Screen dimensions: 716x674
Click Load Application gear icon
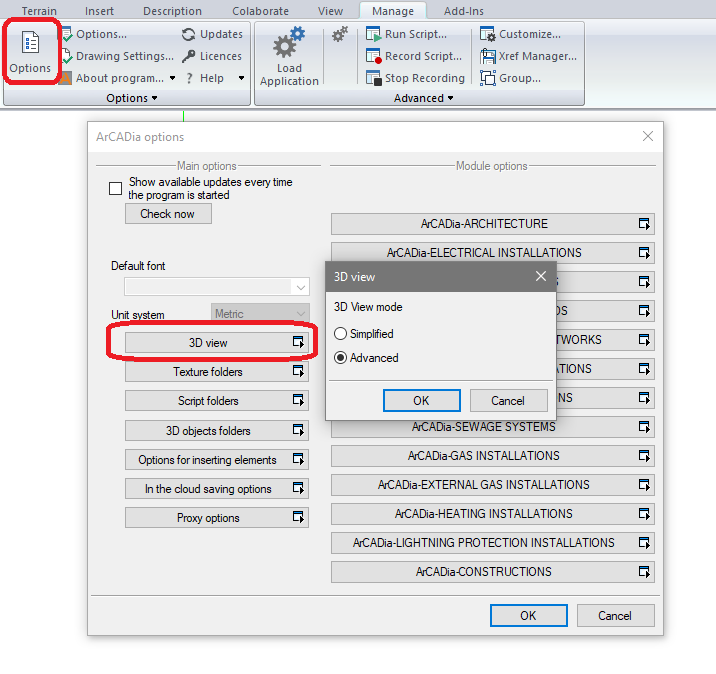(x=289, y=42)
